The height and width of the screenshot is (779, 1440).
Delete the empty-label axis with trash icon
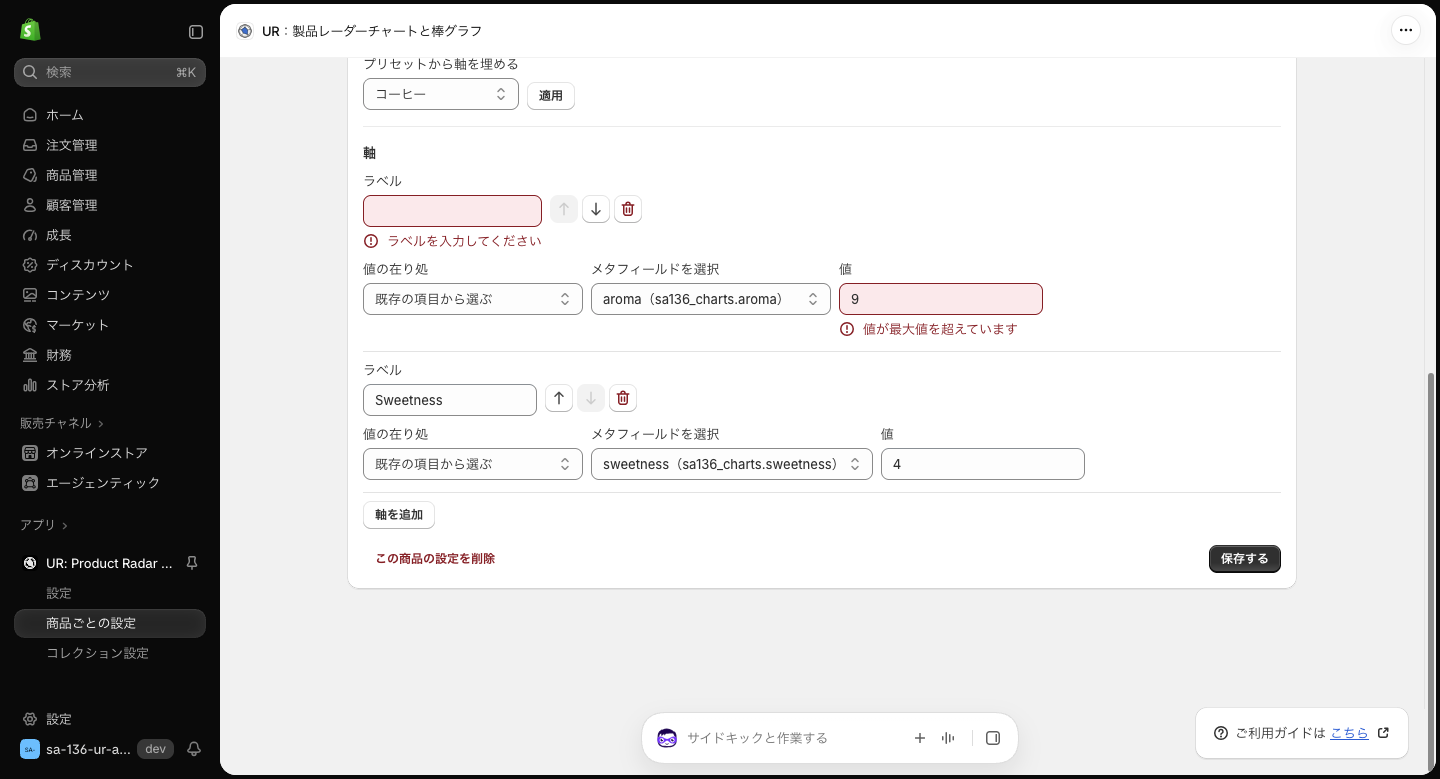tap(628, 209)
